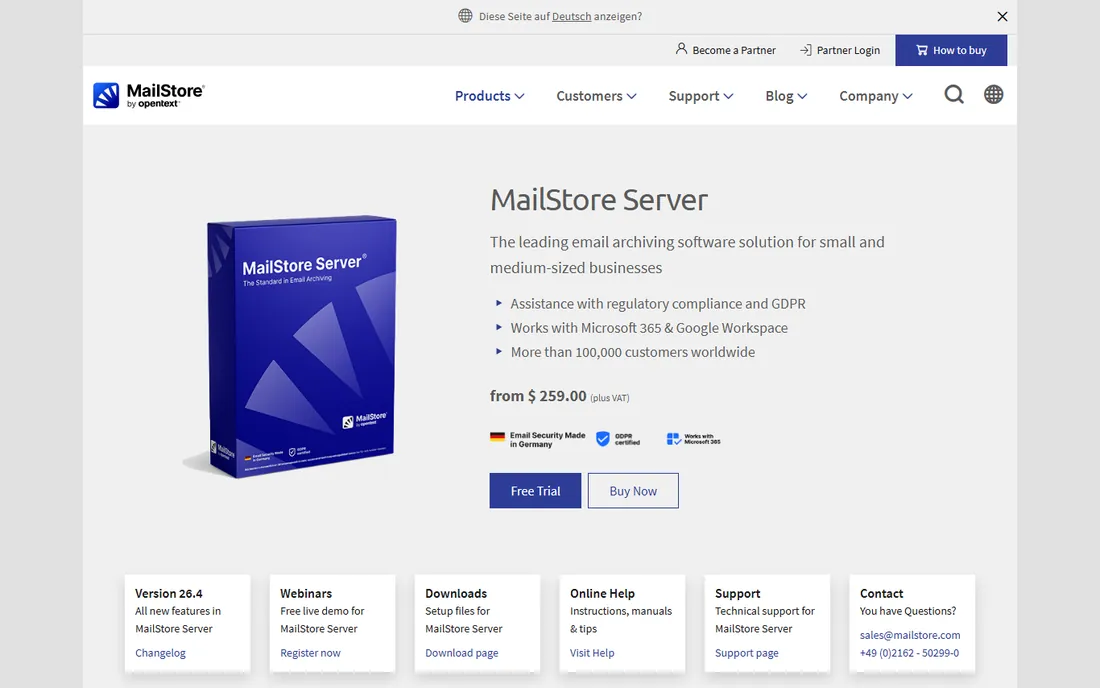Expand the Support menu
Screen dimensions: 1100x688
(701, 95)
